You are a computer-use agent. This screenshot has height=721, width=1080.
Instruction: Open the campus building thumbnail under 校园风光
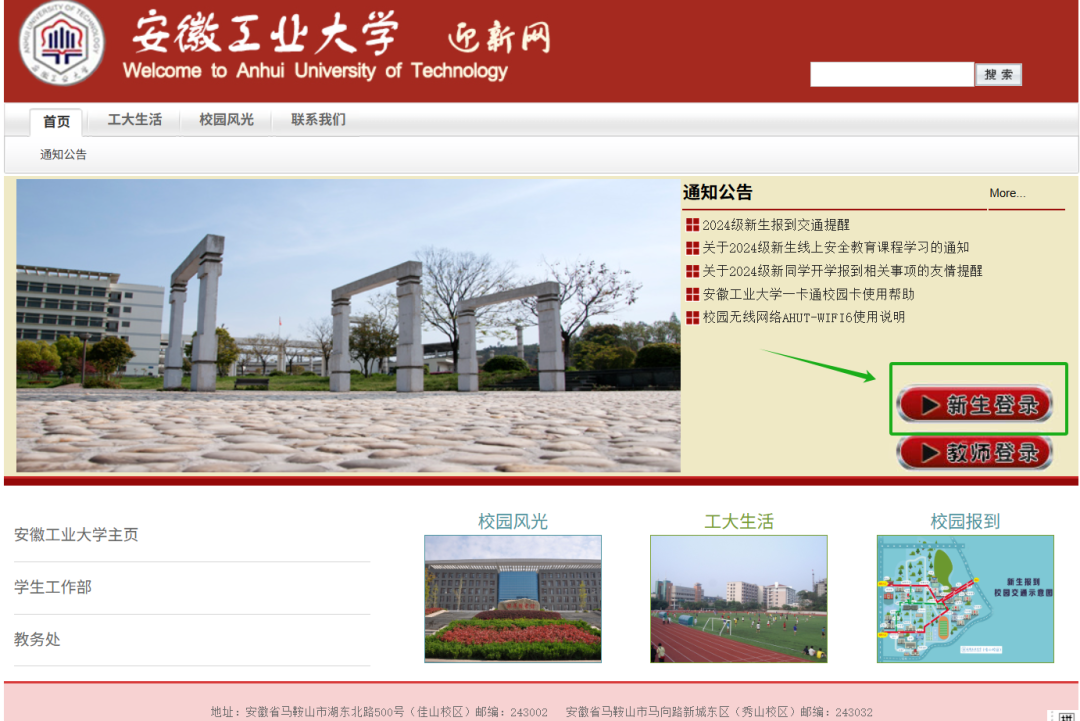tap(512, 599)
